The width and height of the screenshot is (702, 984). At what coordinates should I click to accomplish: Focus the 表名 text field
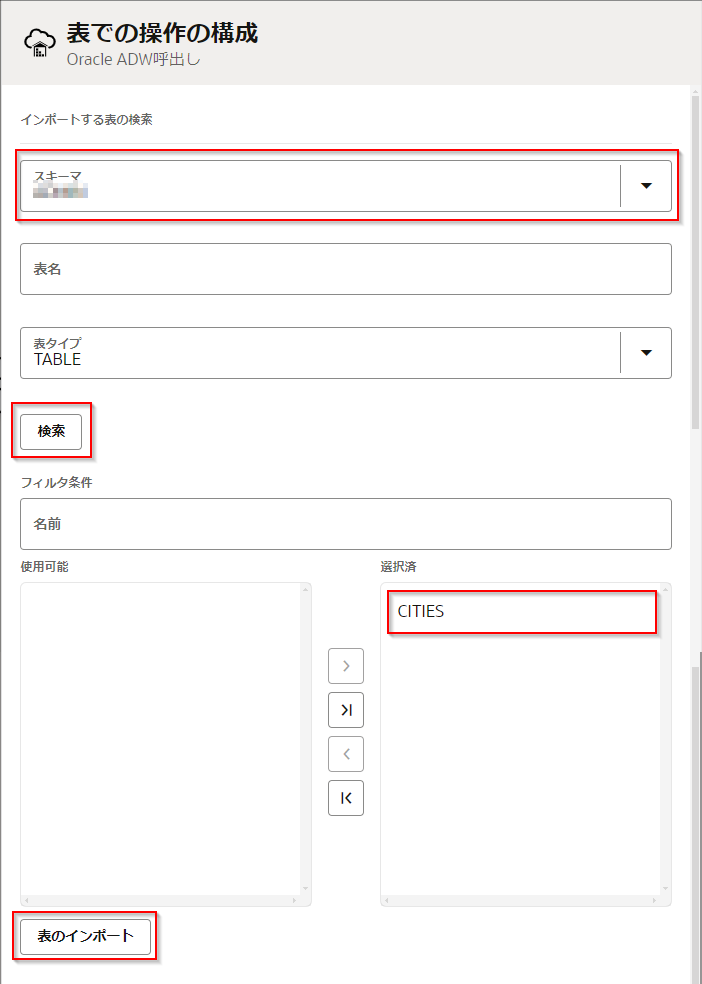[345, 269]
